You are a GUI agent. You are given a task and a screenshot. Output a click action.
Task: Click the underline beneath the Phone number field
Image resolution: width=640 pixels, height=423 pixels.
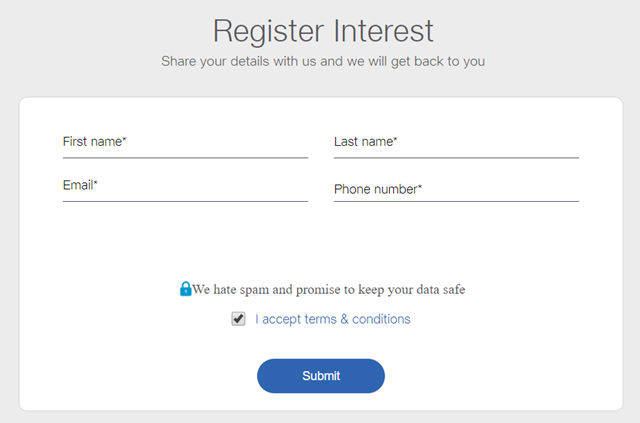tap(456, 201)
